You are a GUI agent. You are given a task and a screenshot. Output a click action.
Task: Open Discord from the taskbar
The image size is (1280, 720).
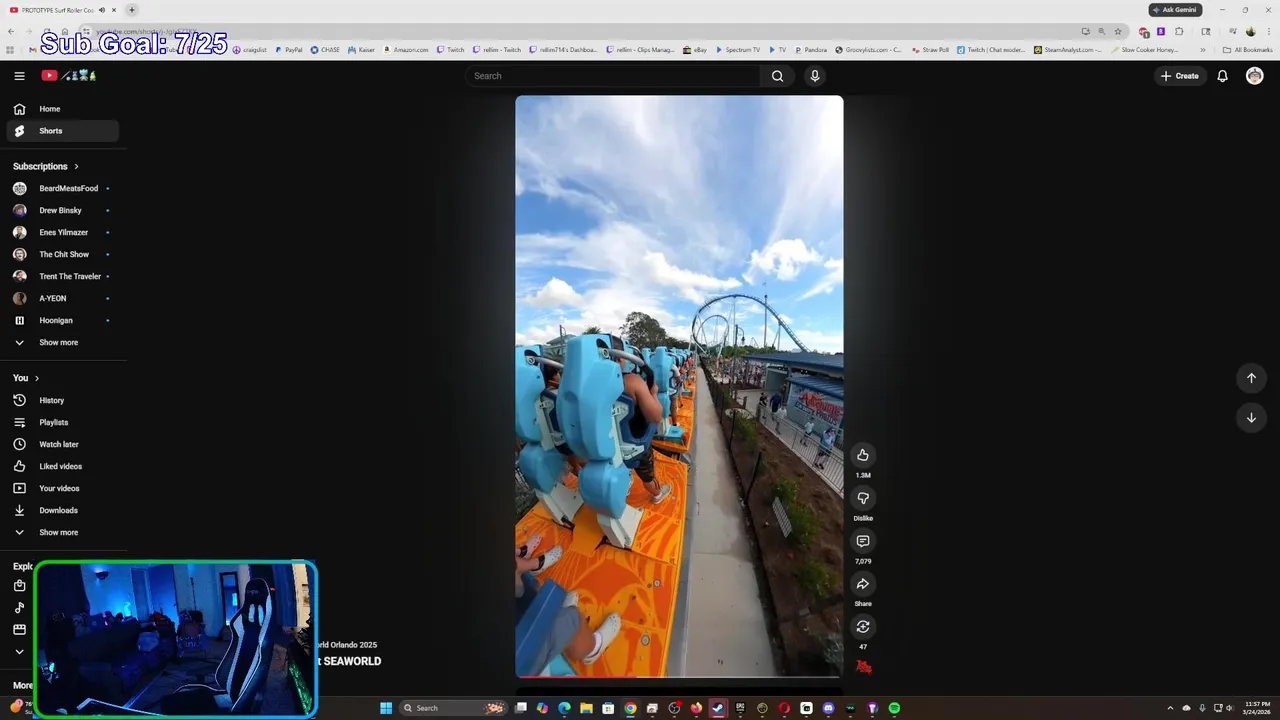(x=828, y=708)
